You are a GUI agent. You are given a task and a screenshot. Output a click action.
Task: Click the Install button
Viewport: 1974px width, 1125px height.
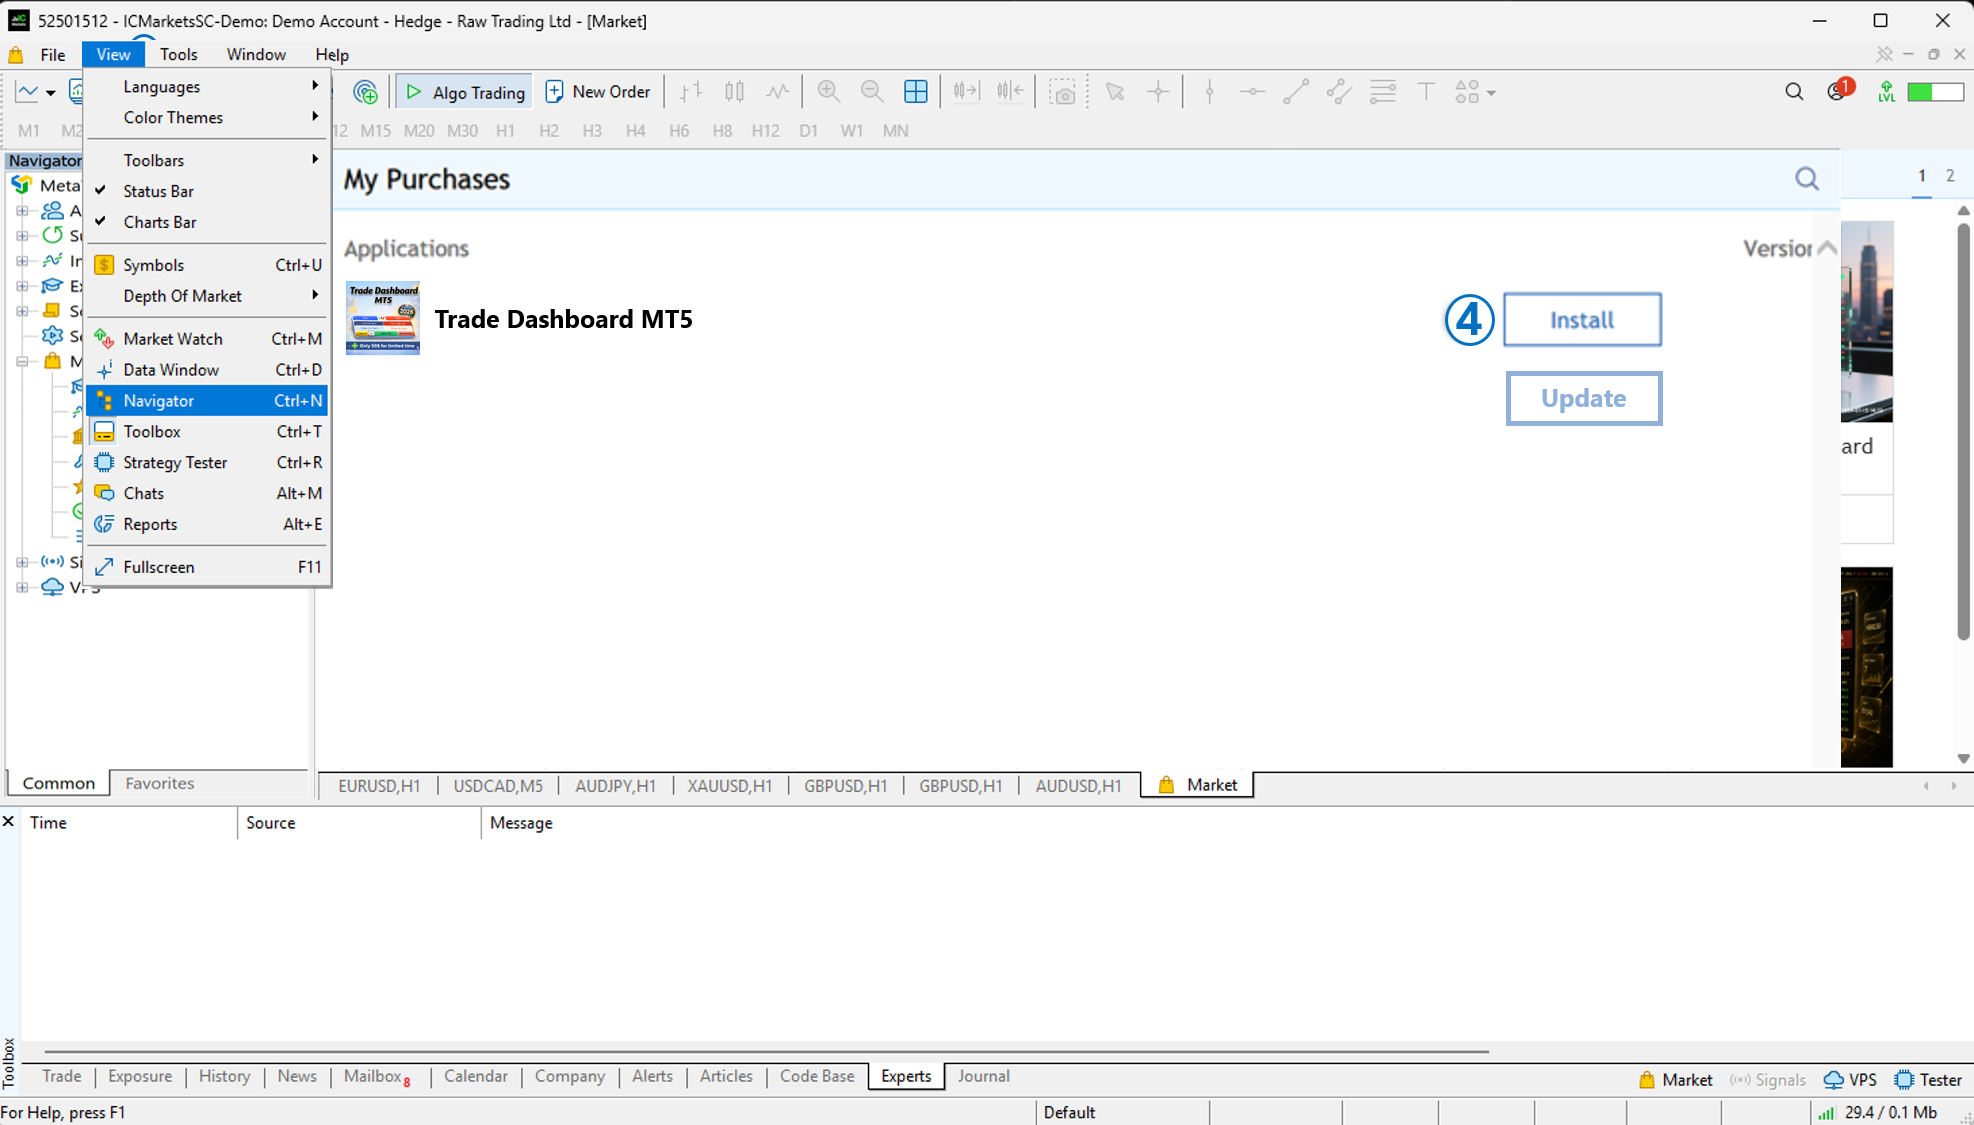click(x=1582, y=320)
